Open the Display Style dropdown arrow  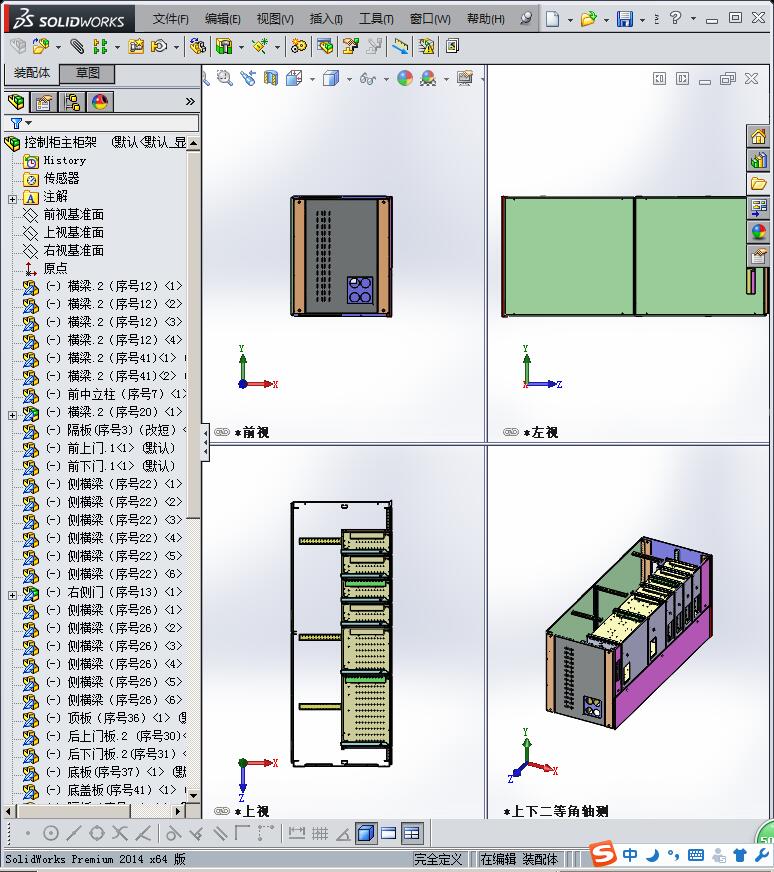pos(349,79)
